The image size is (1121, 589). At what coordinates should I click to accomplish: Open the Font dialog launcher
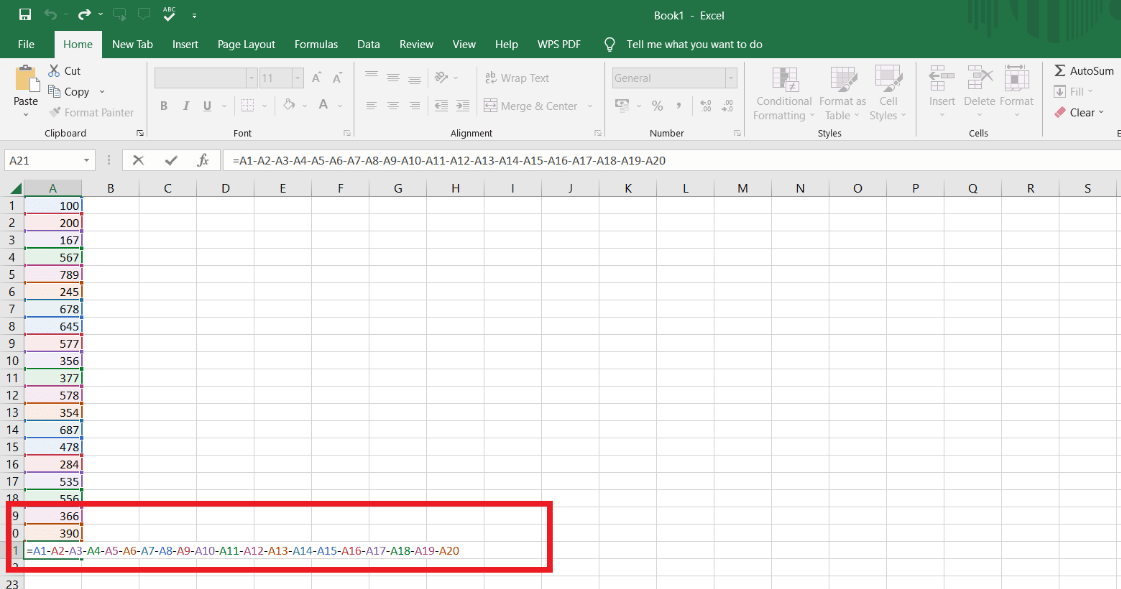click(x=347, y=133)
